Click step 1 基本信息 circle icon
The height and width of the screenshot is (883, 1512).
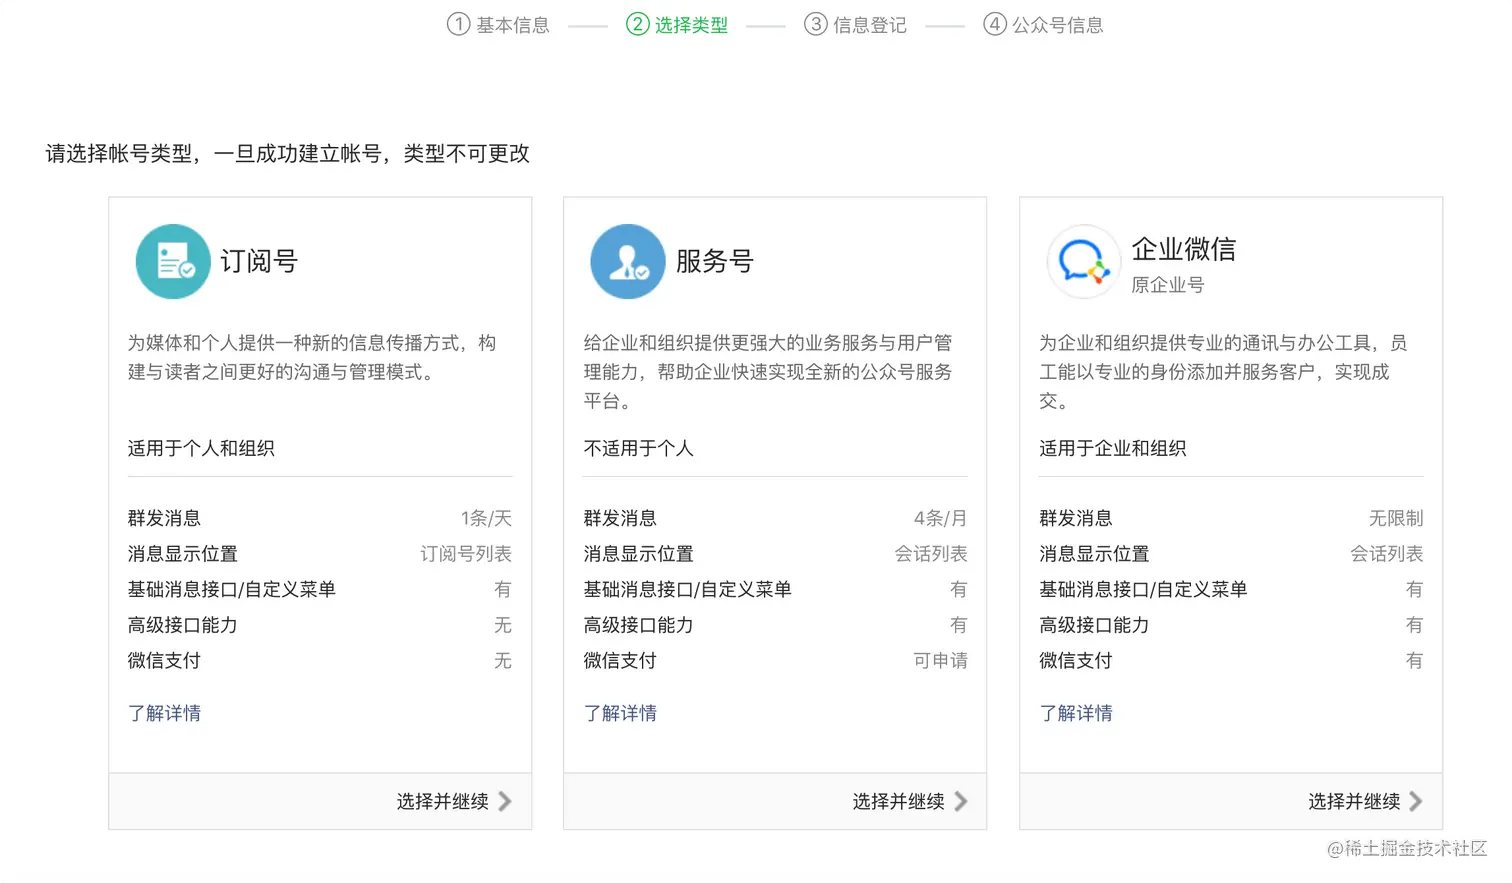click(x=458, y=24)
